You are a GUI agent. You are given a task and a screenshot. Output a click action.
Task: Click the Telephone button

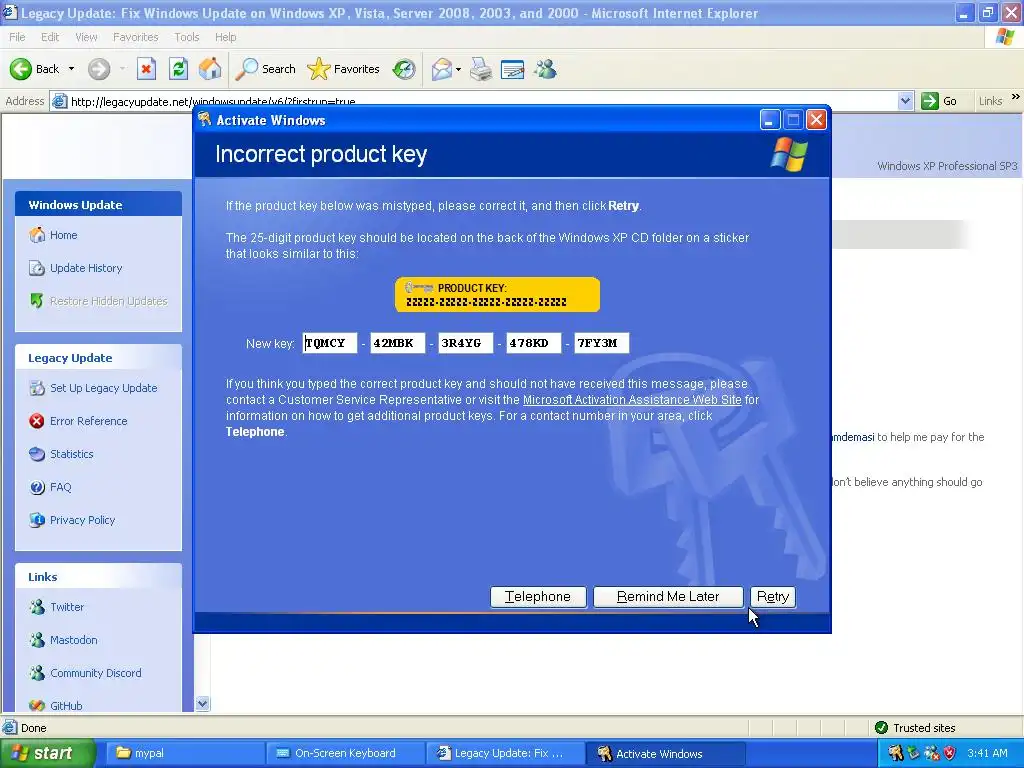(x=538, y=597)
